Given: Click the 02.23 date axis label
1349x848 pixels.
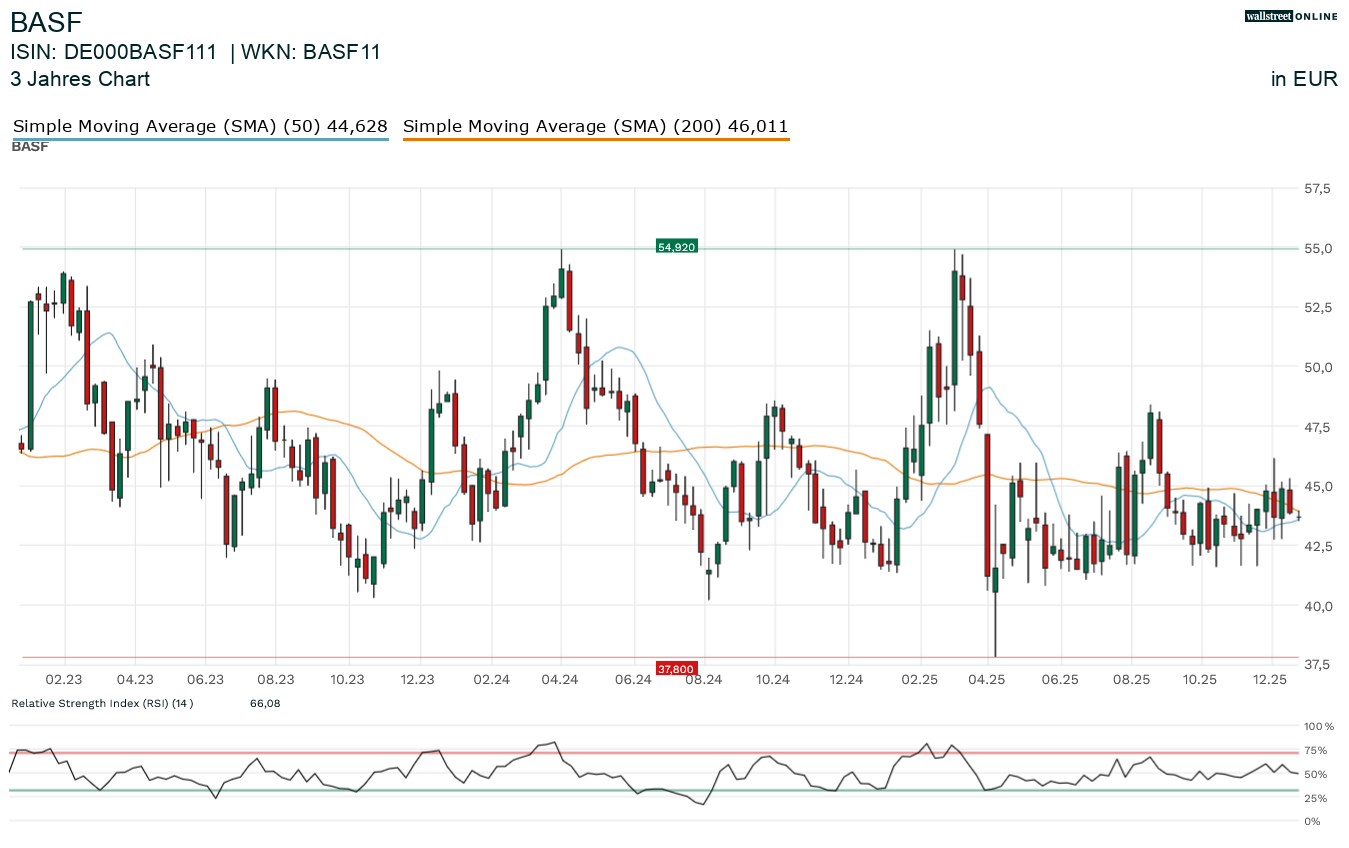Looking at the screenshot, I should coord(65,680).
